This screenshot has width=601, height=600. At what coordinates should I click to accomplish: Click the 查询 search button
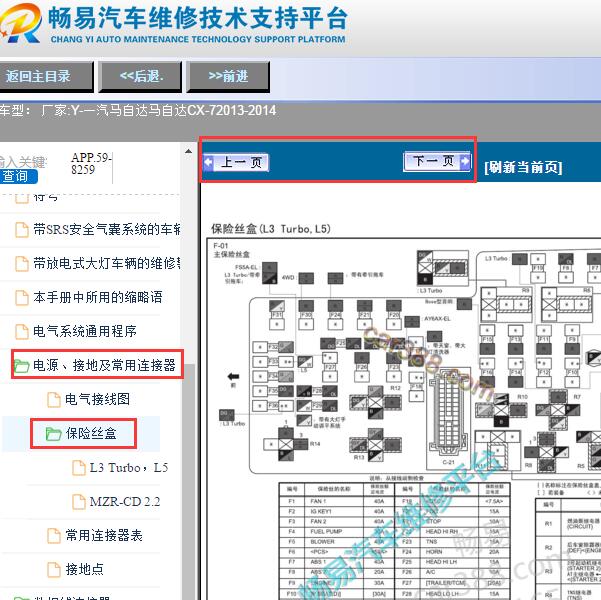[x=18, y=176]
